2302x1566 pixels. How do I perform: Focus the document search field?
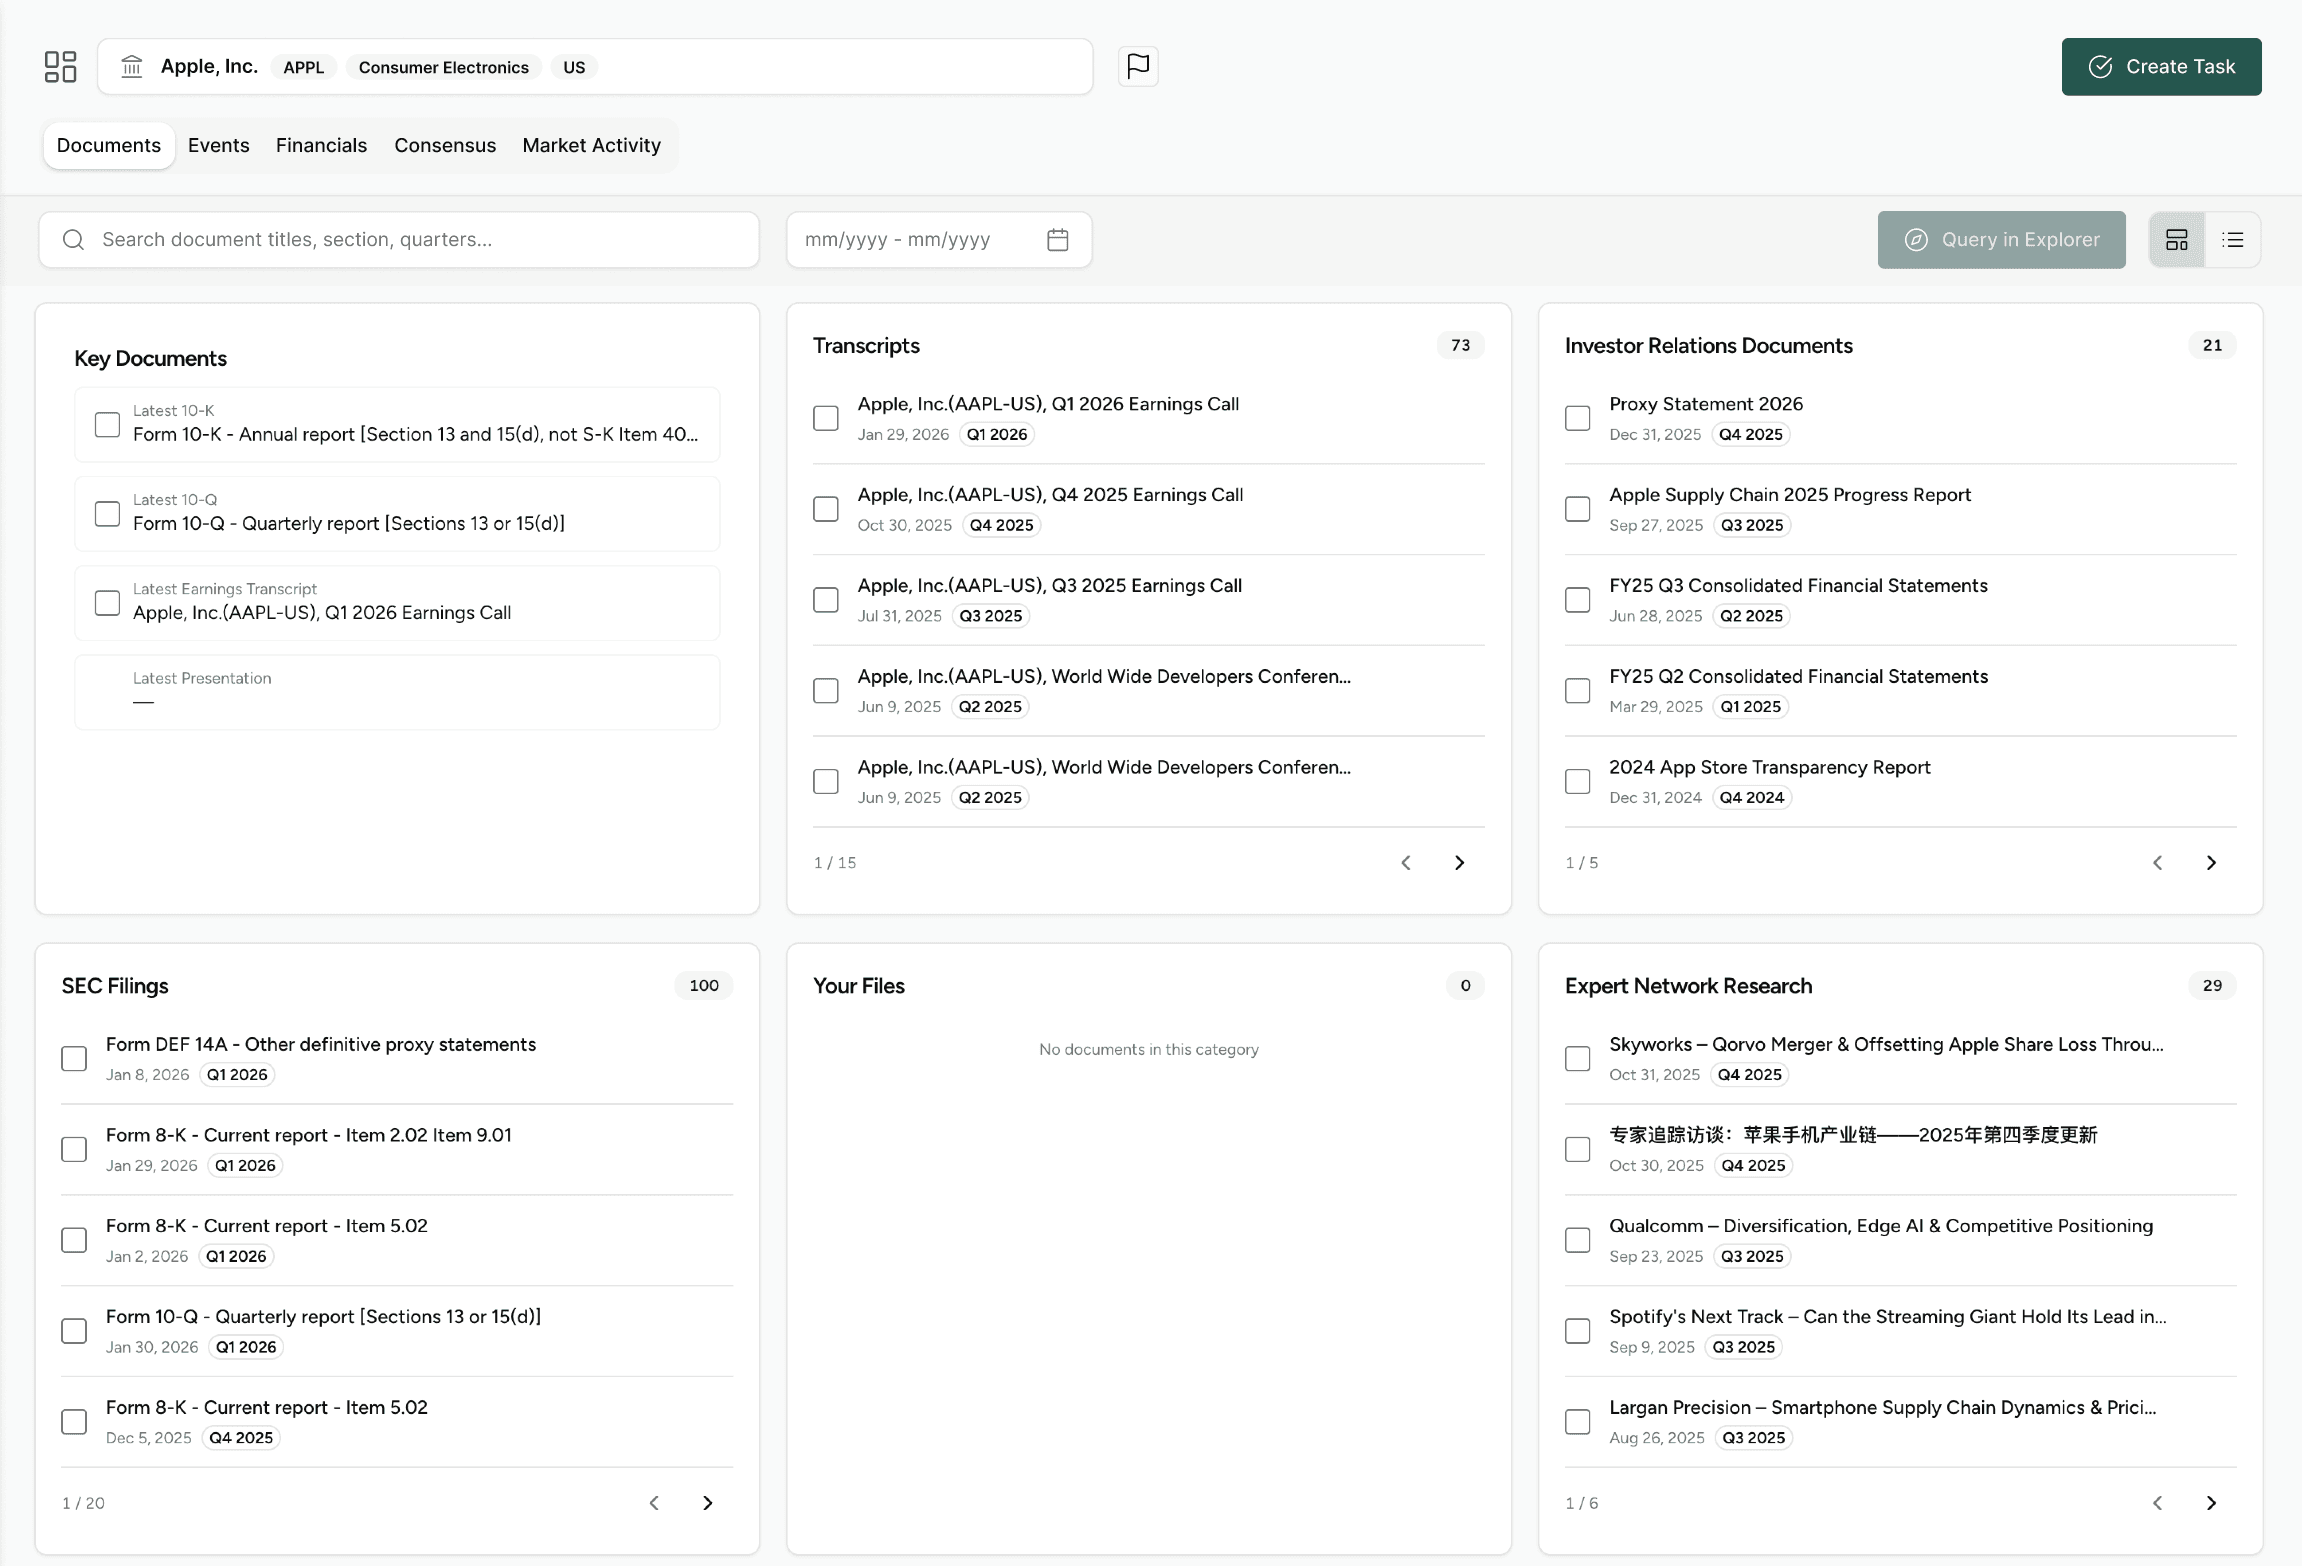pyautogui.click(x=399, y=240)
